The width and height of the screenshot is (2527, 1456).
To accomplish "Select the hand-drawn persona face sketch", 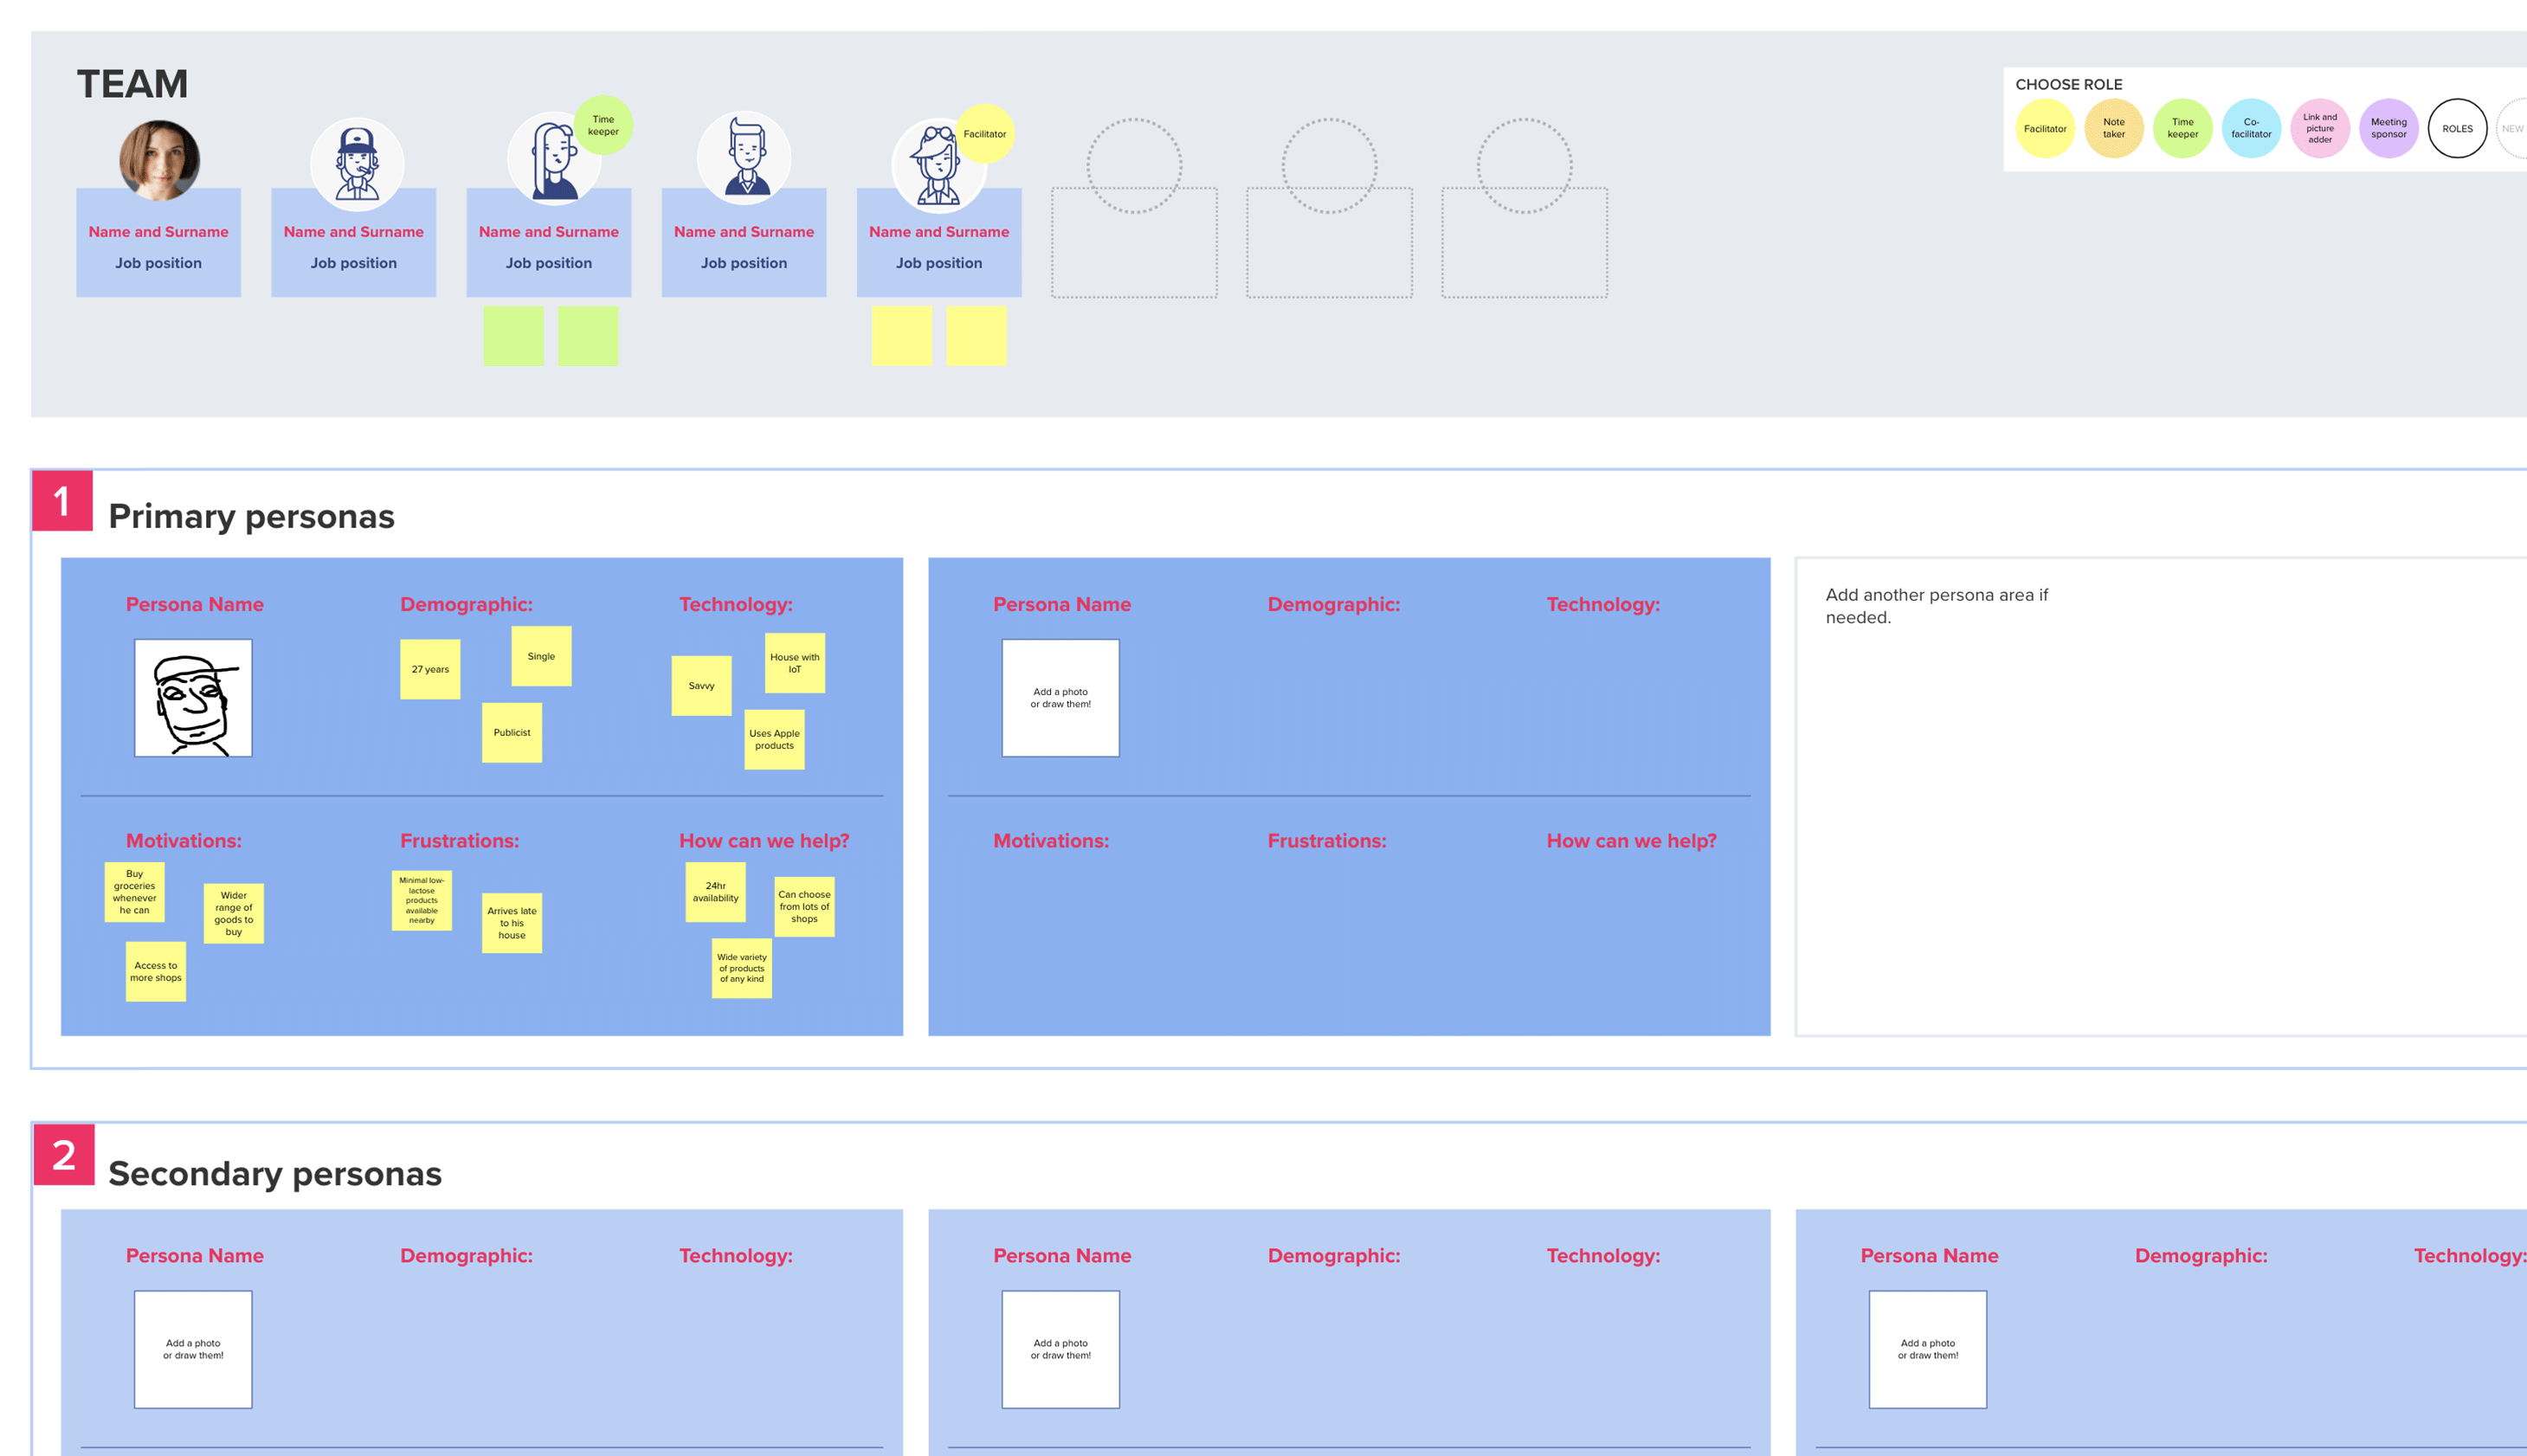I will point(193,698).
